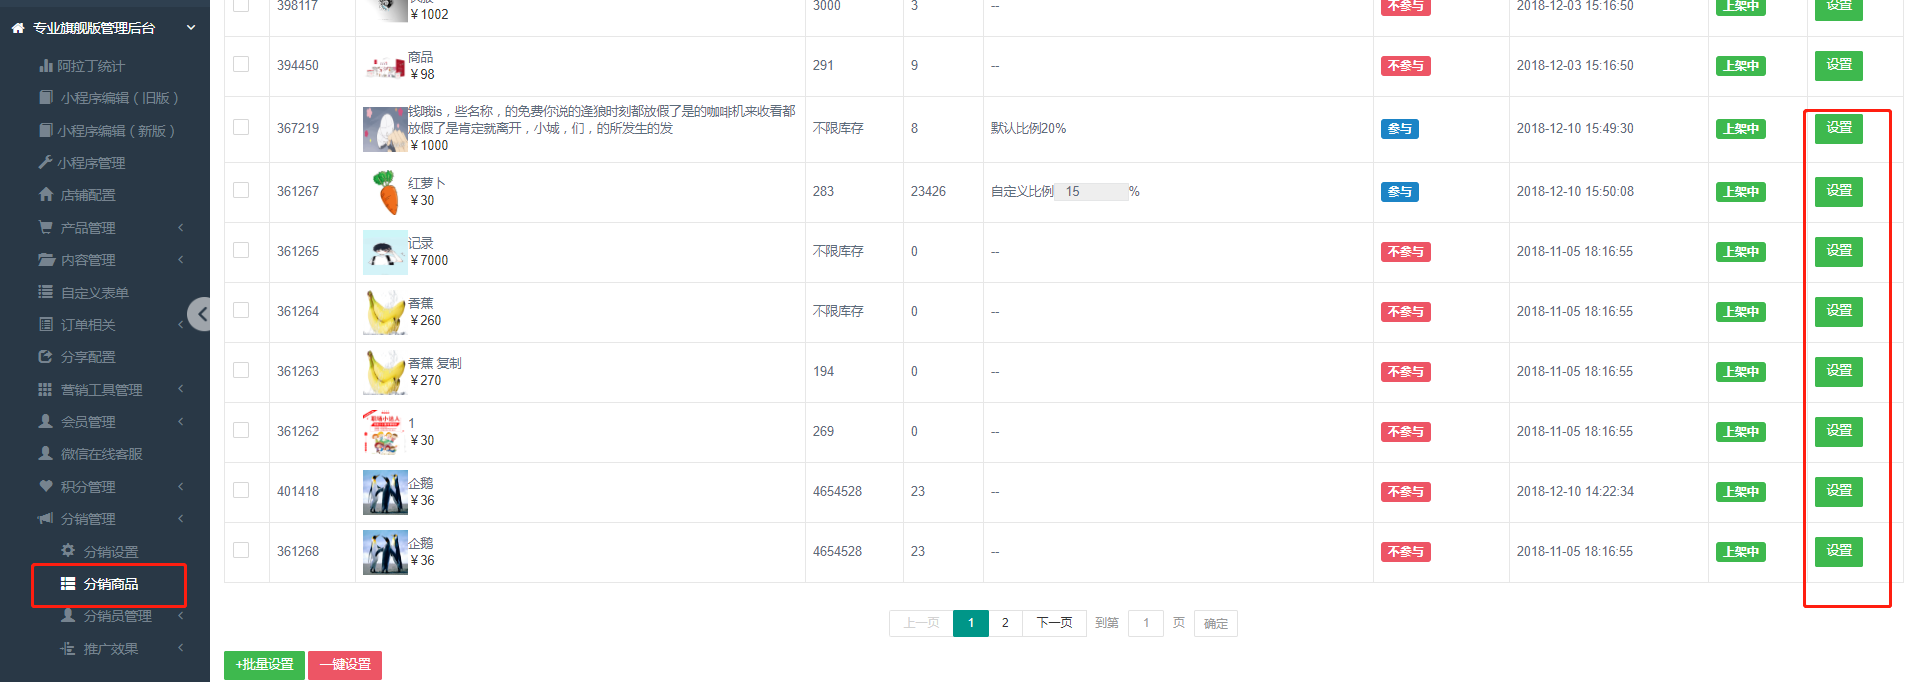Check the box for product 367219
This screenshot has height=682, width=1917.
point(241,127)
